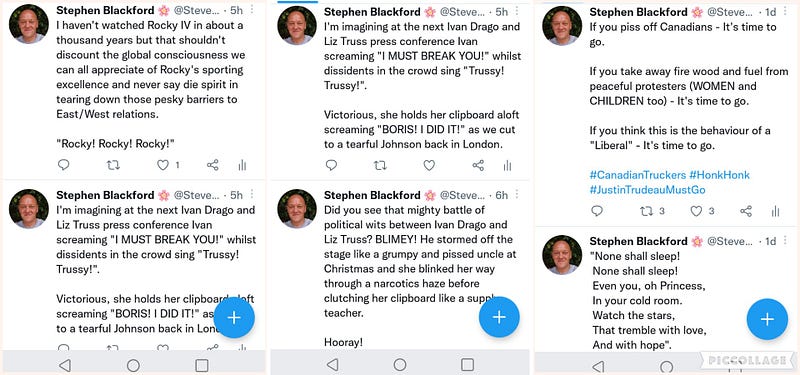The width and height of the screenshot is (800, 375).
Task: View analytics of the Rocky IV tweet
Action: [242, 165]
